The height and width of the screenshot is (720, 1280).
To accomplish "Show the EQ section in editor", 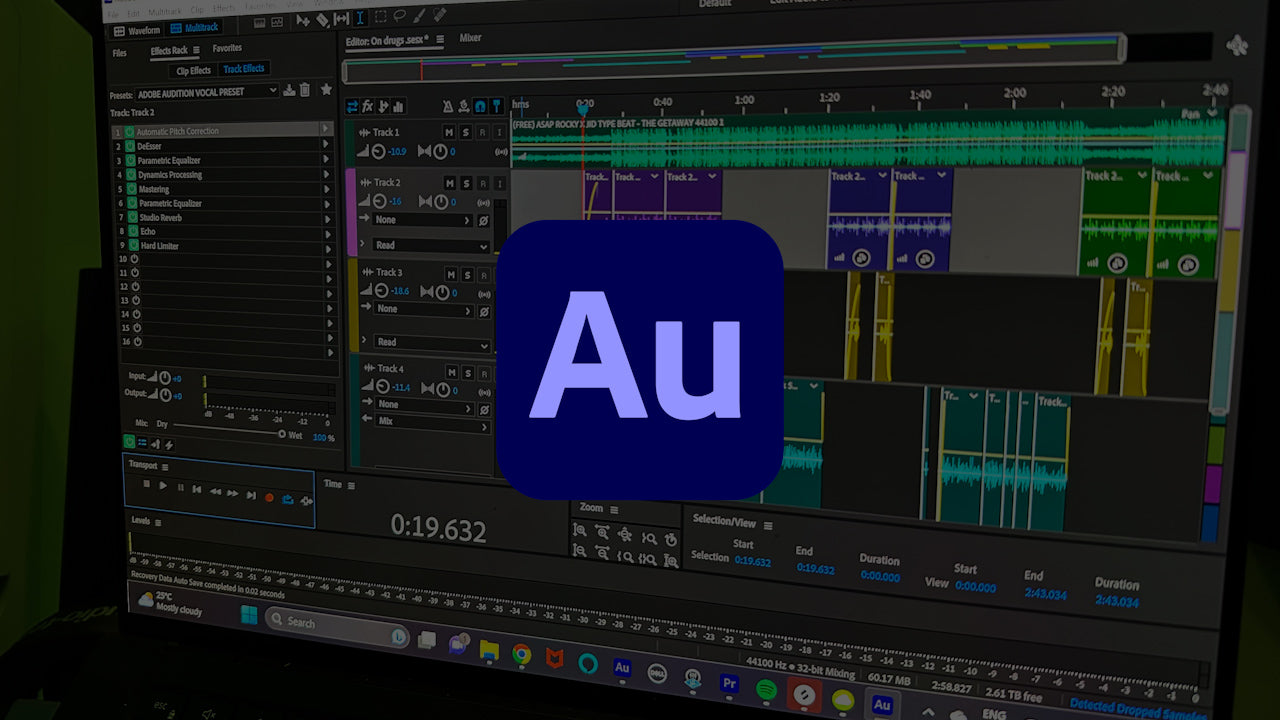I will click(x=398, y=106).
